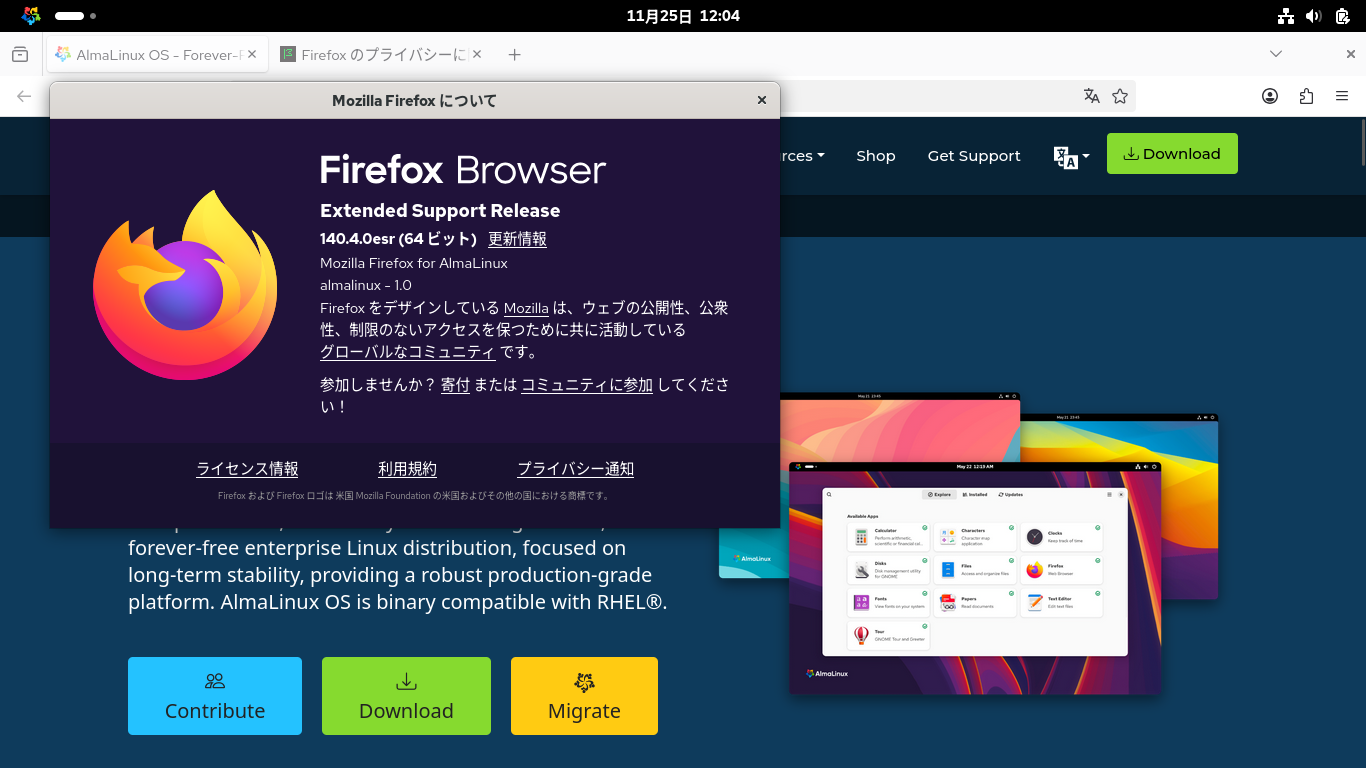The height and width of the screenshot is (768, 1366).
Task: Click the battery status icon in top bar
Action: coord(1342,16)
